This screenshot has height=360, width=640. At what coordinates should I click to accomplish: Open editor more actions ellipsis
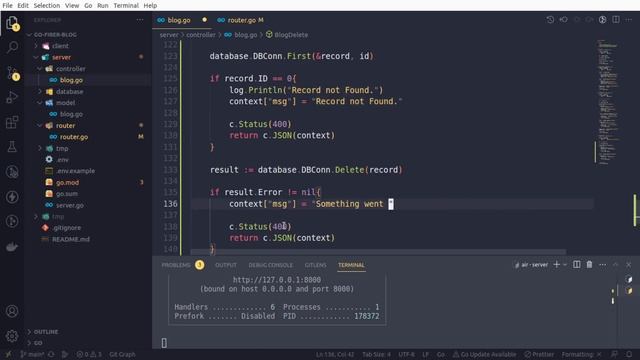629,20
